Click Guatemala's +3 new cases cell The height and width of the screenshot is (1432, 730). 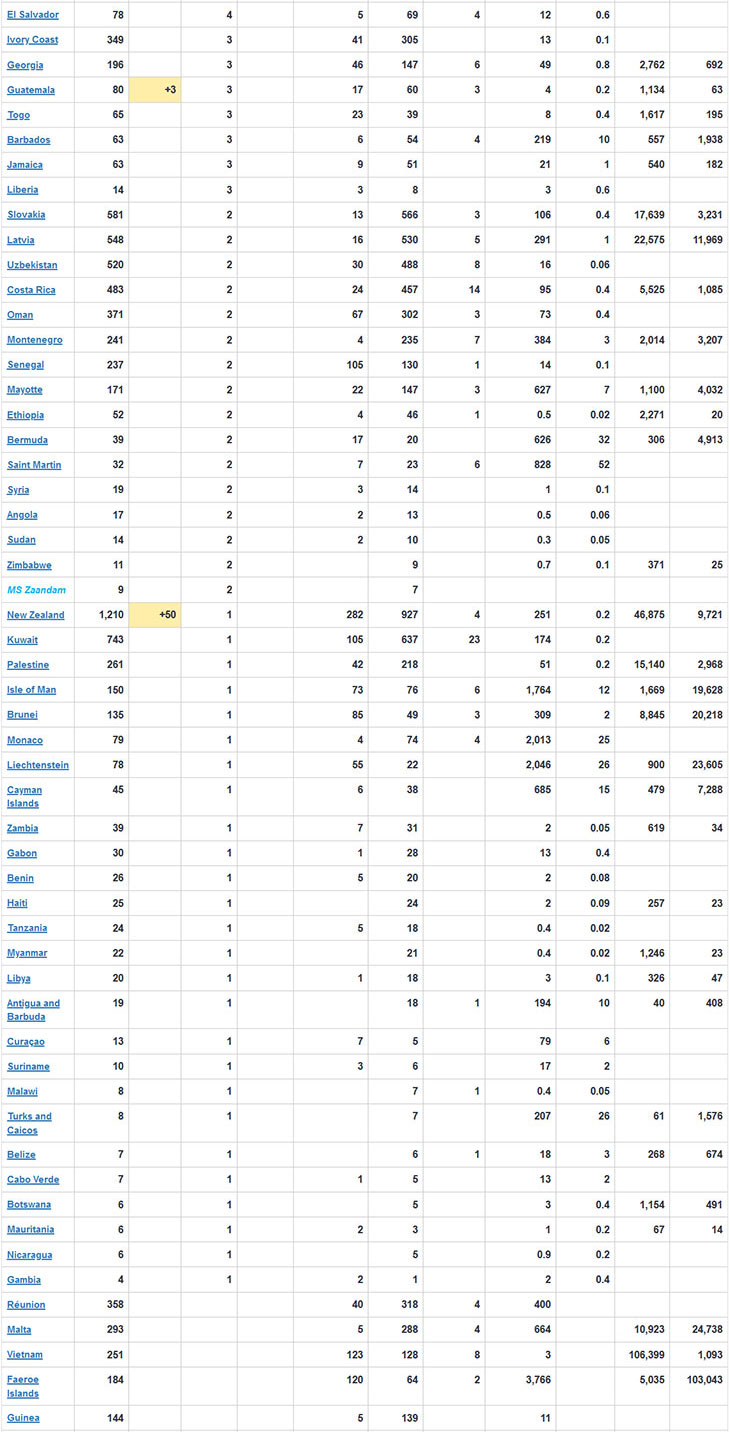coord(155,90)
